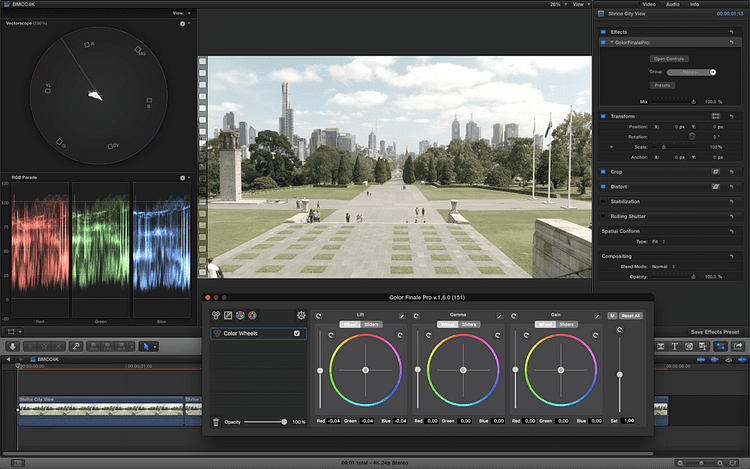Add the fourth layer-type icon with the color wheel
This screenshot has height=469, width=750.
252,315
